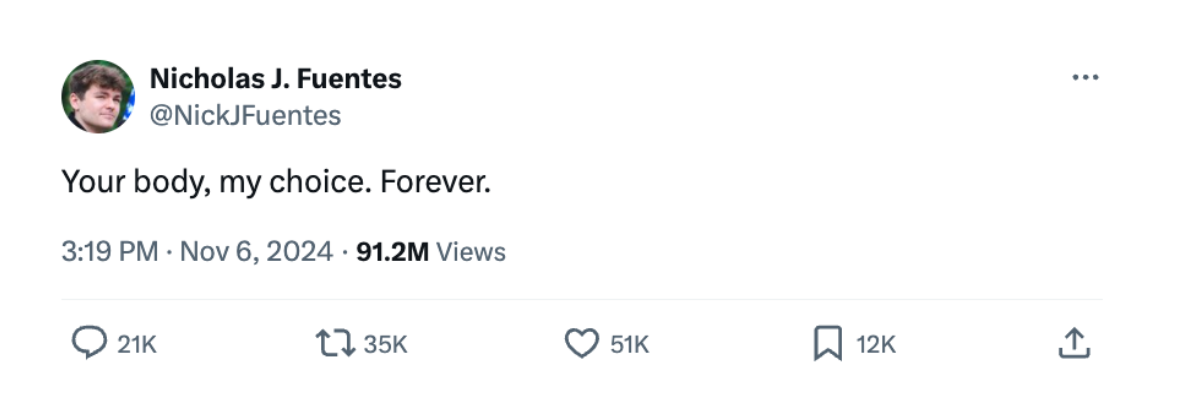Repost the tweet using the arrows icon

pyautogui.click(x=334, y=345)
